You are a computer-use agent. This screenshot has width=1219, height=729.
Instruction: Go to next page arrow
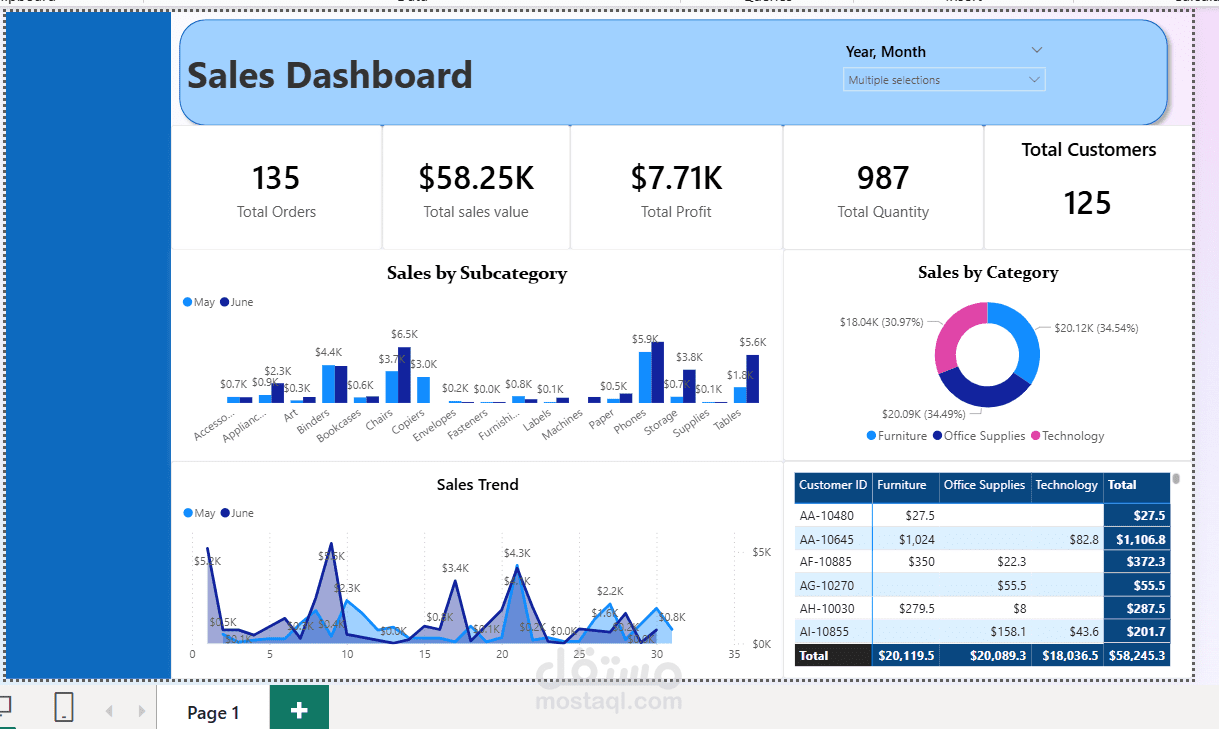tap(141, 711)
